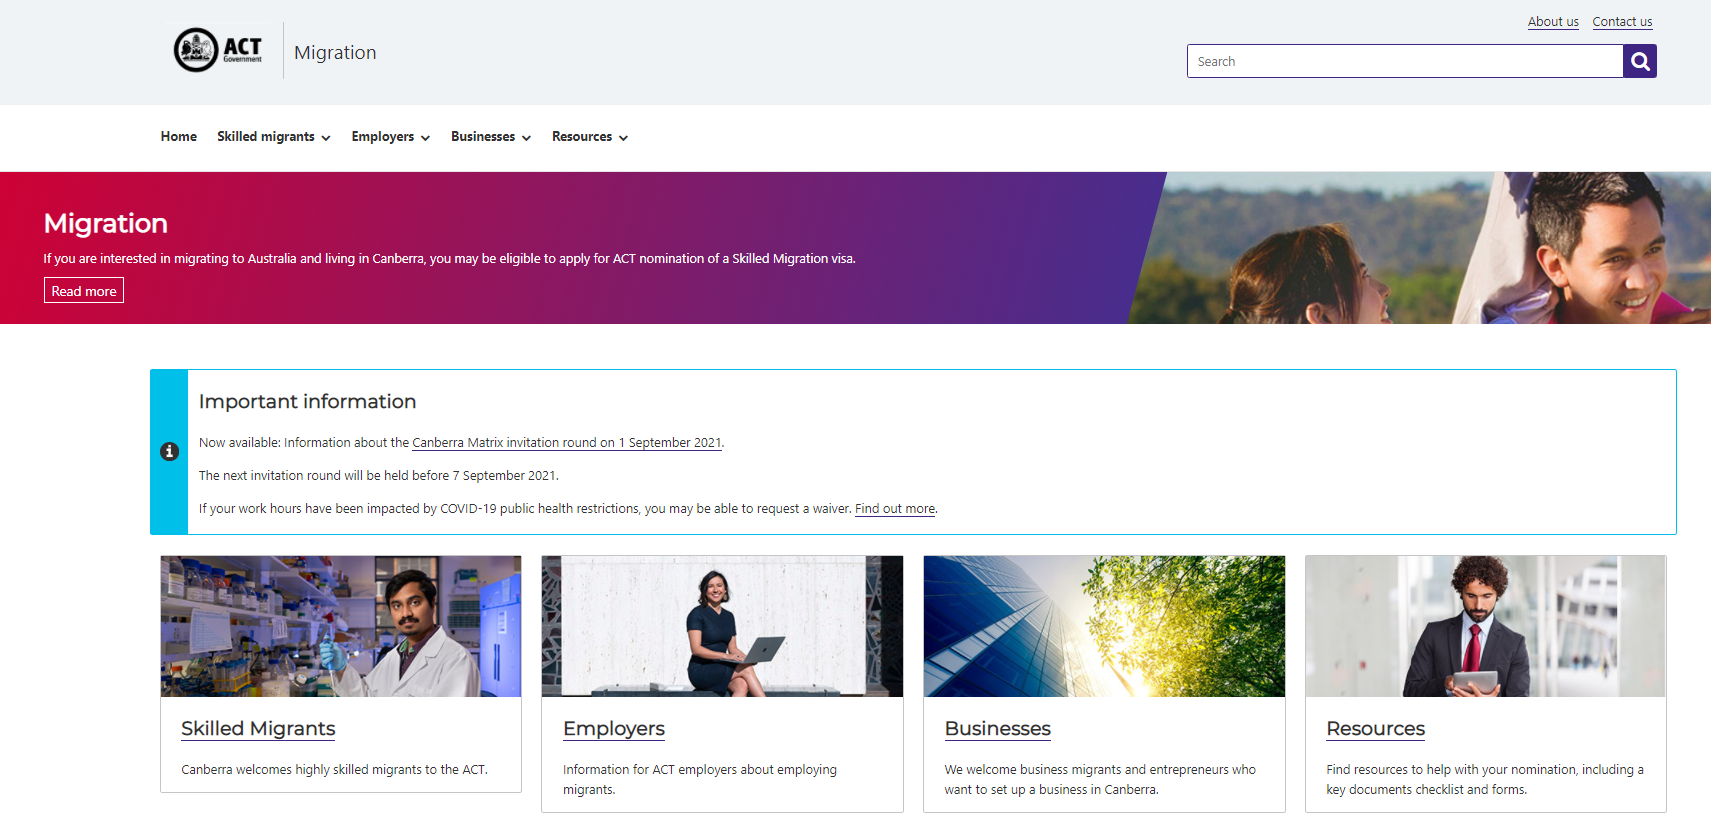Open the About us link
Image resolution: width=1711 pixels, height=830 pixels.
click(1553, 22)
